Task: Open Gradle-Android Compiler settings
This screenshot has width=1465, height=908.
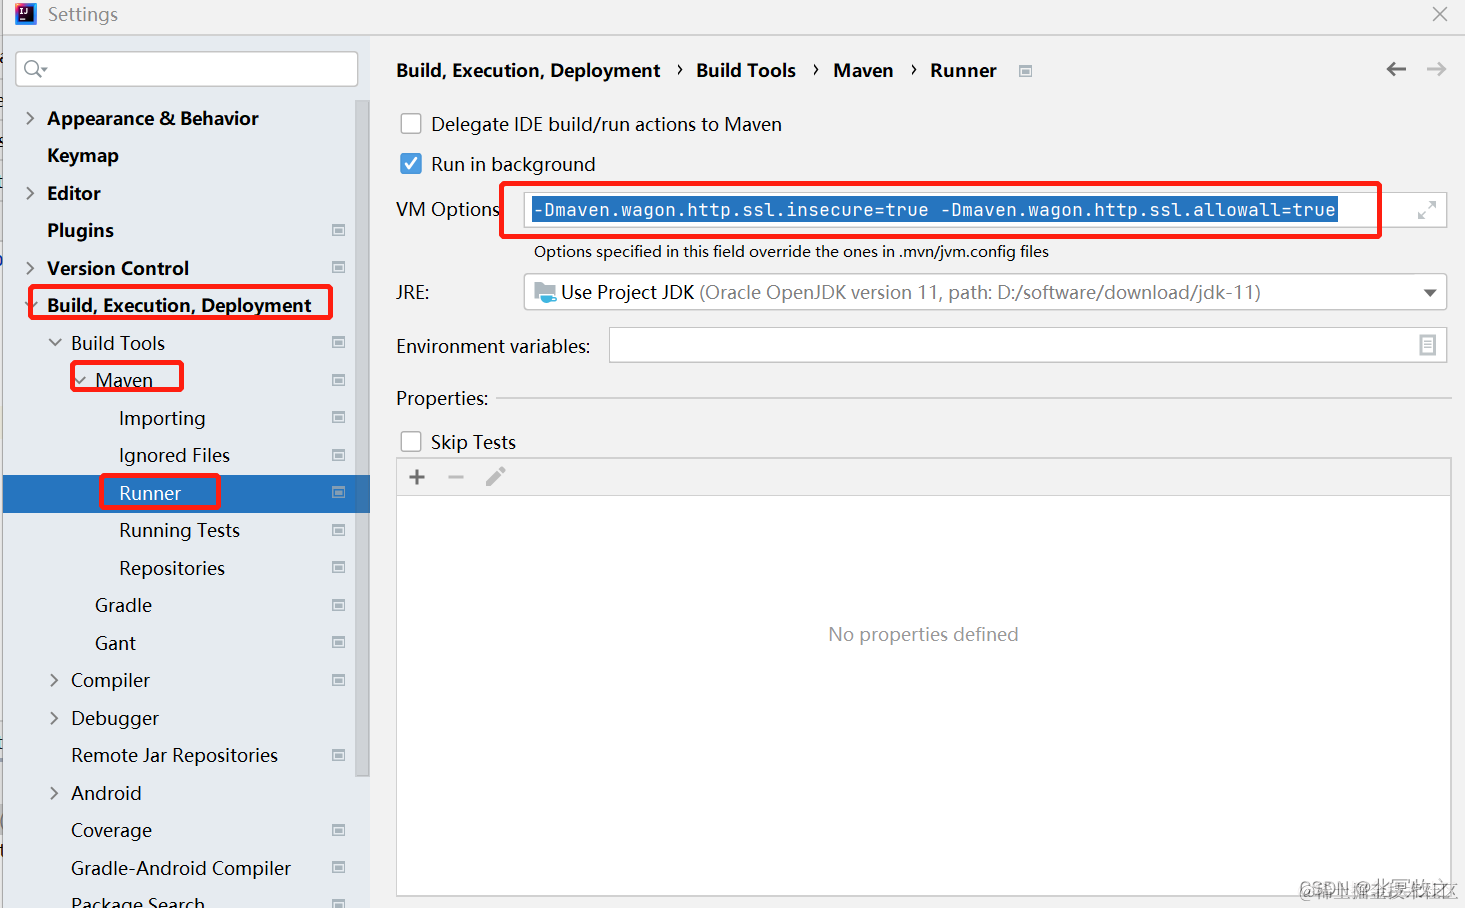Action: pos(181,868)
